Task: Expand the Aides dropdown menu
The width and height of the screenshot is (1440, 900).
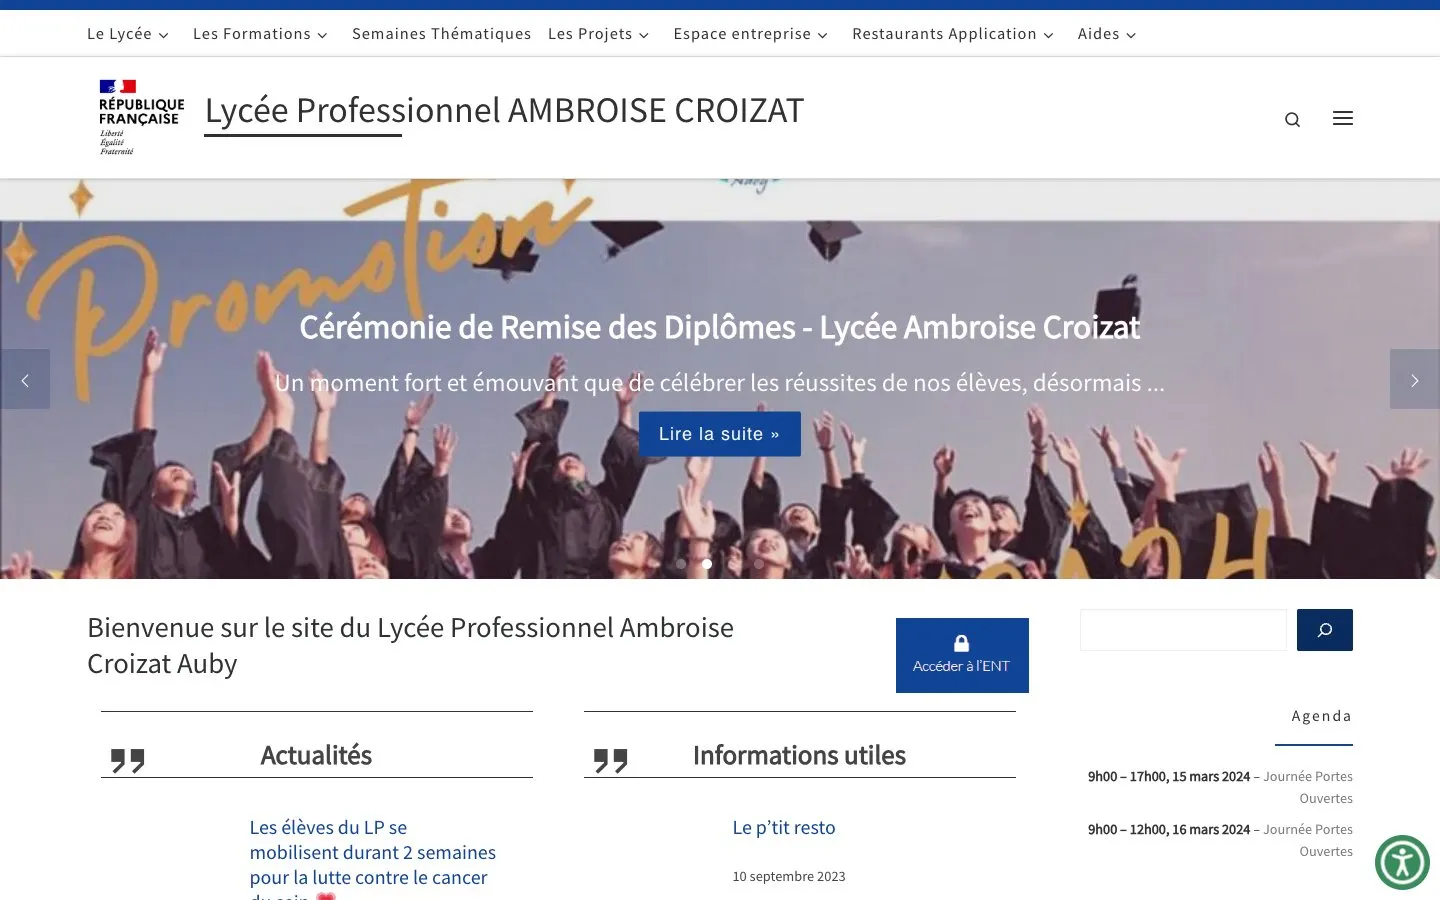Action: coord(1107,34)
